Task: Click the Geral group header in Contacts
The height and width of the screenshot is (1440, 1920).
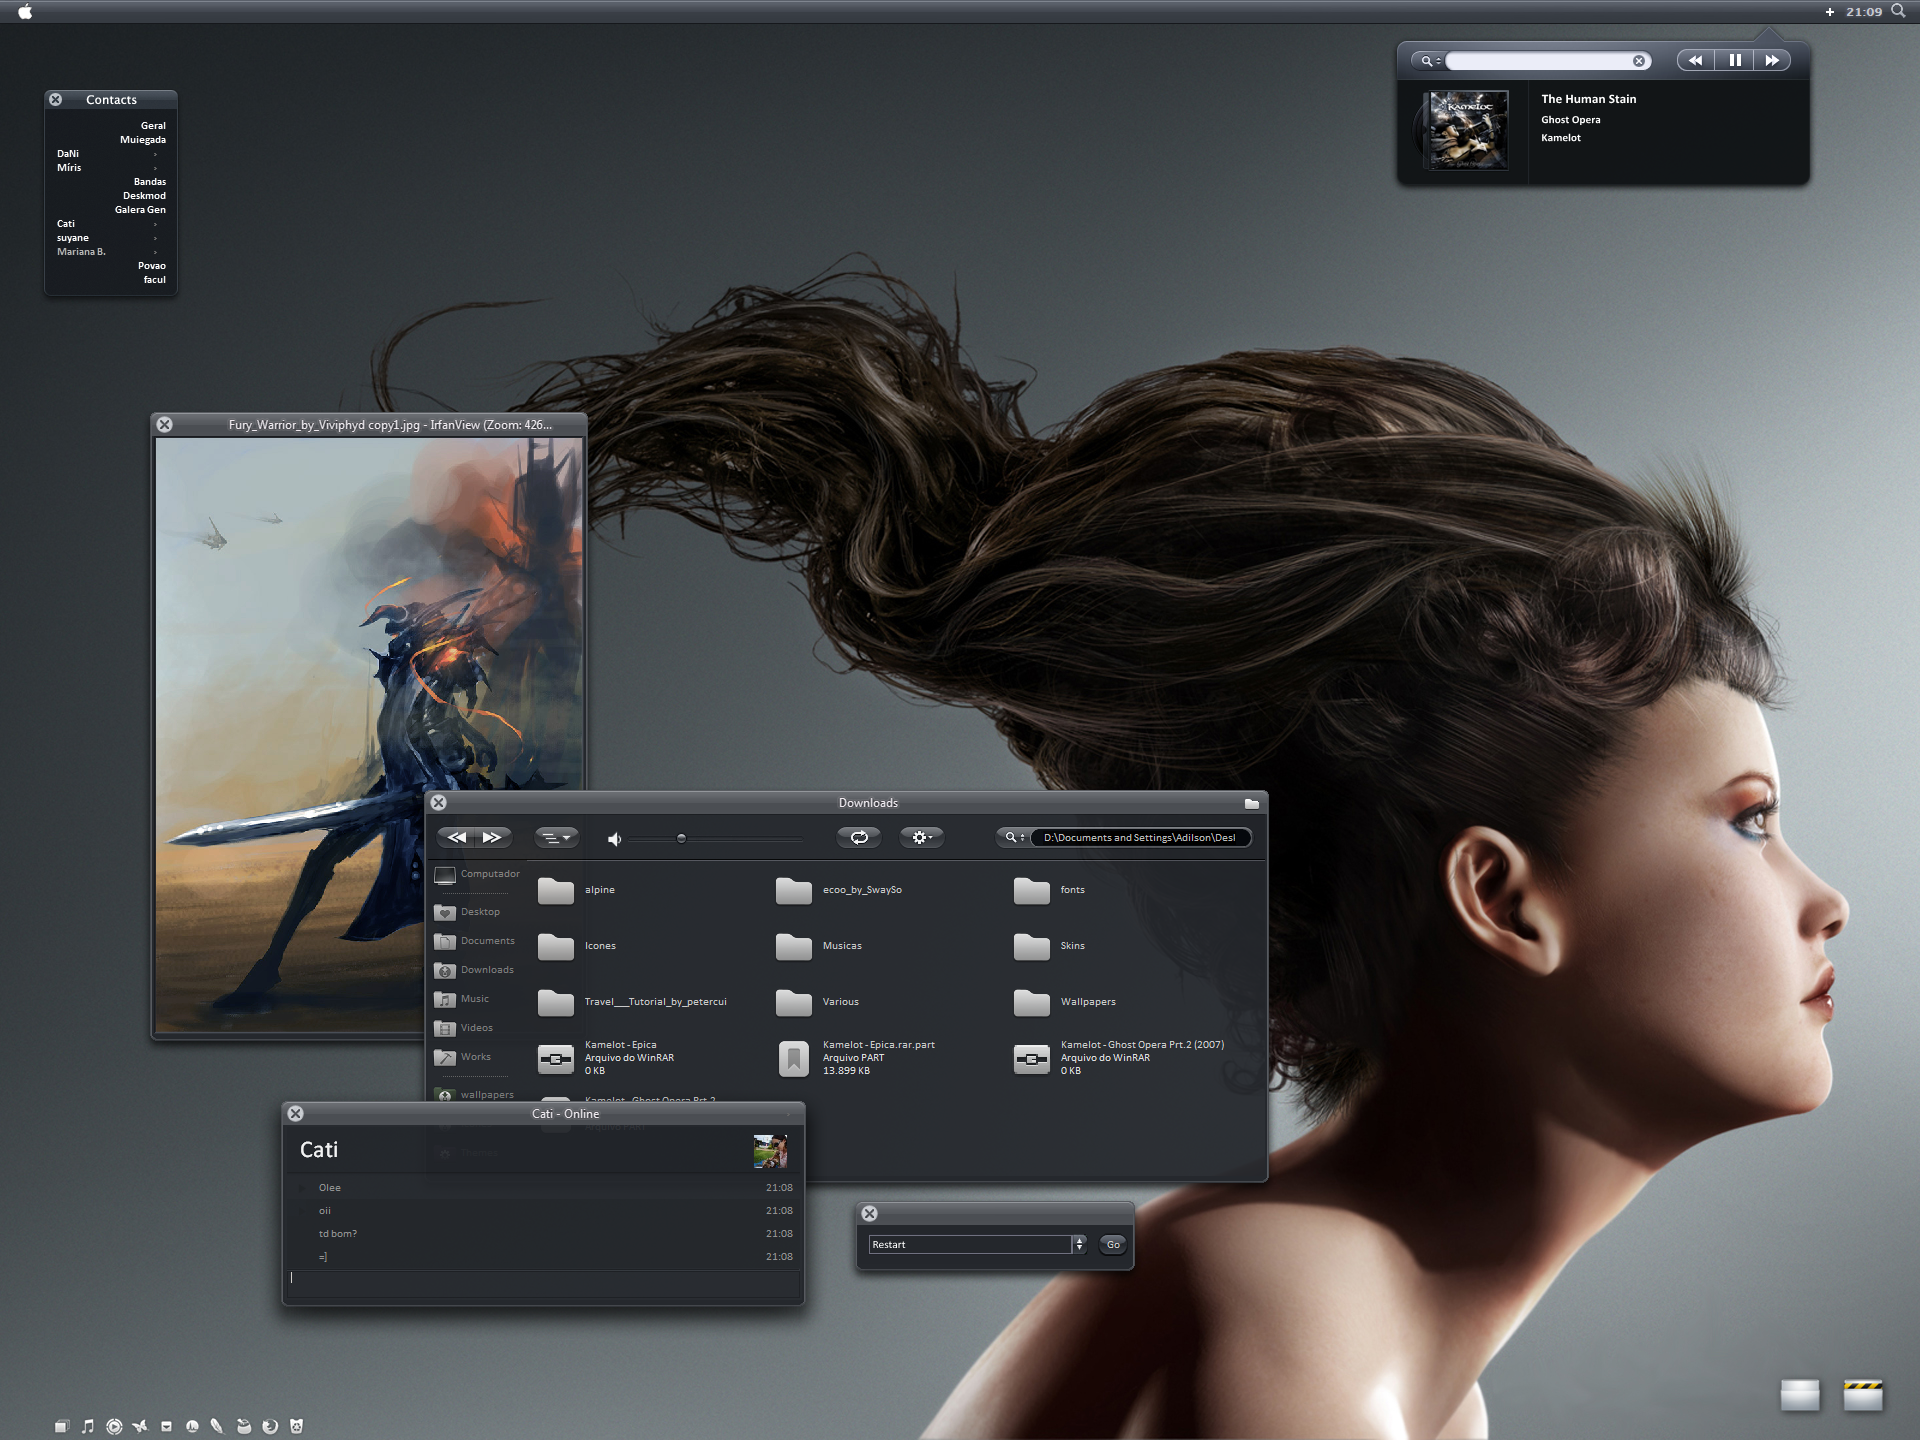Action: [x=153, y=126]
